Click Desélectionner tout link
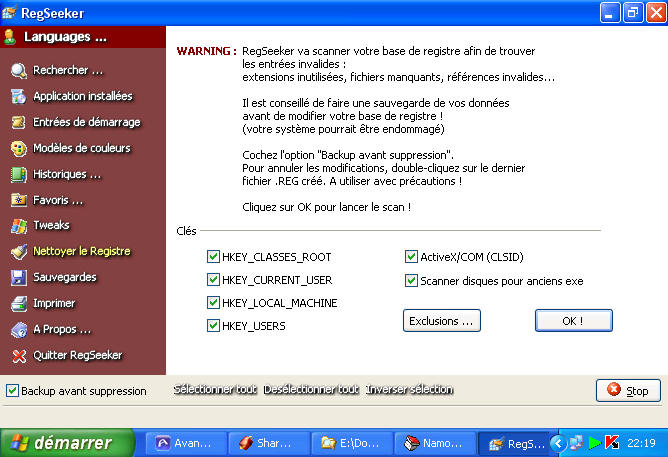The image size is (668, 457). point(311,389)
